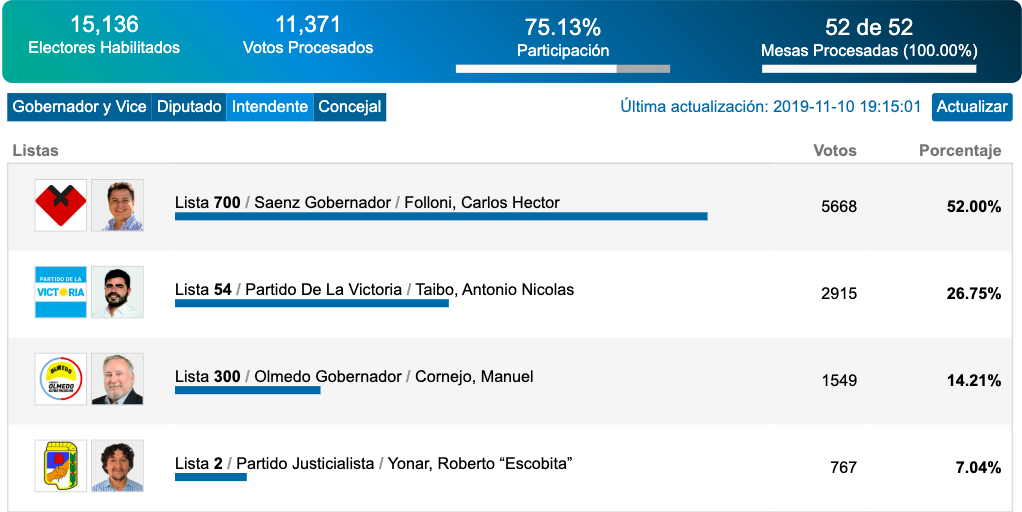Click Antonio Nicolas Taibo's candidate photo
This screenshot has height=512, width=1022.
pos(117,292)
